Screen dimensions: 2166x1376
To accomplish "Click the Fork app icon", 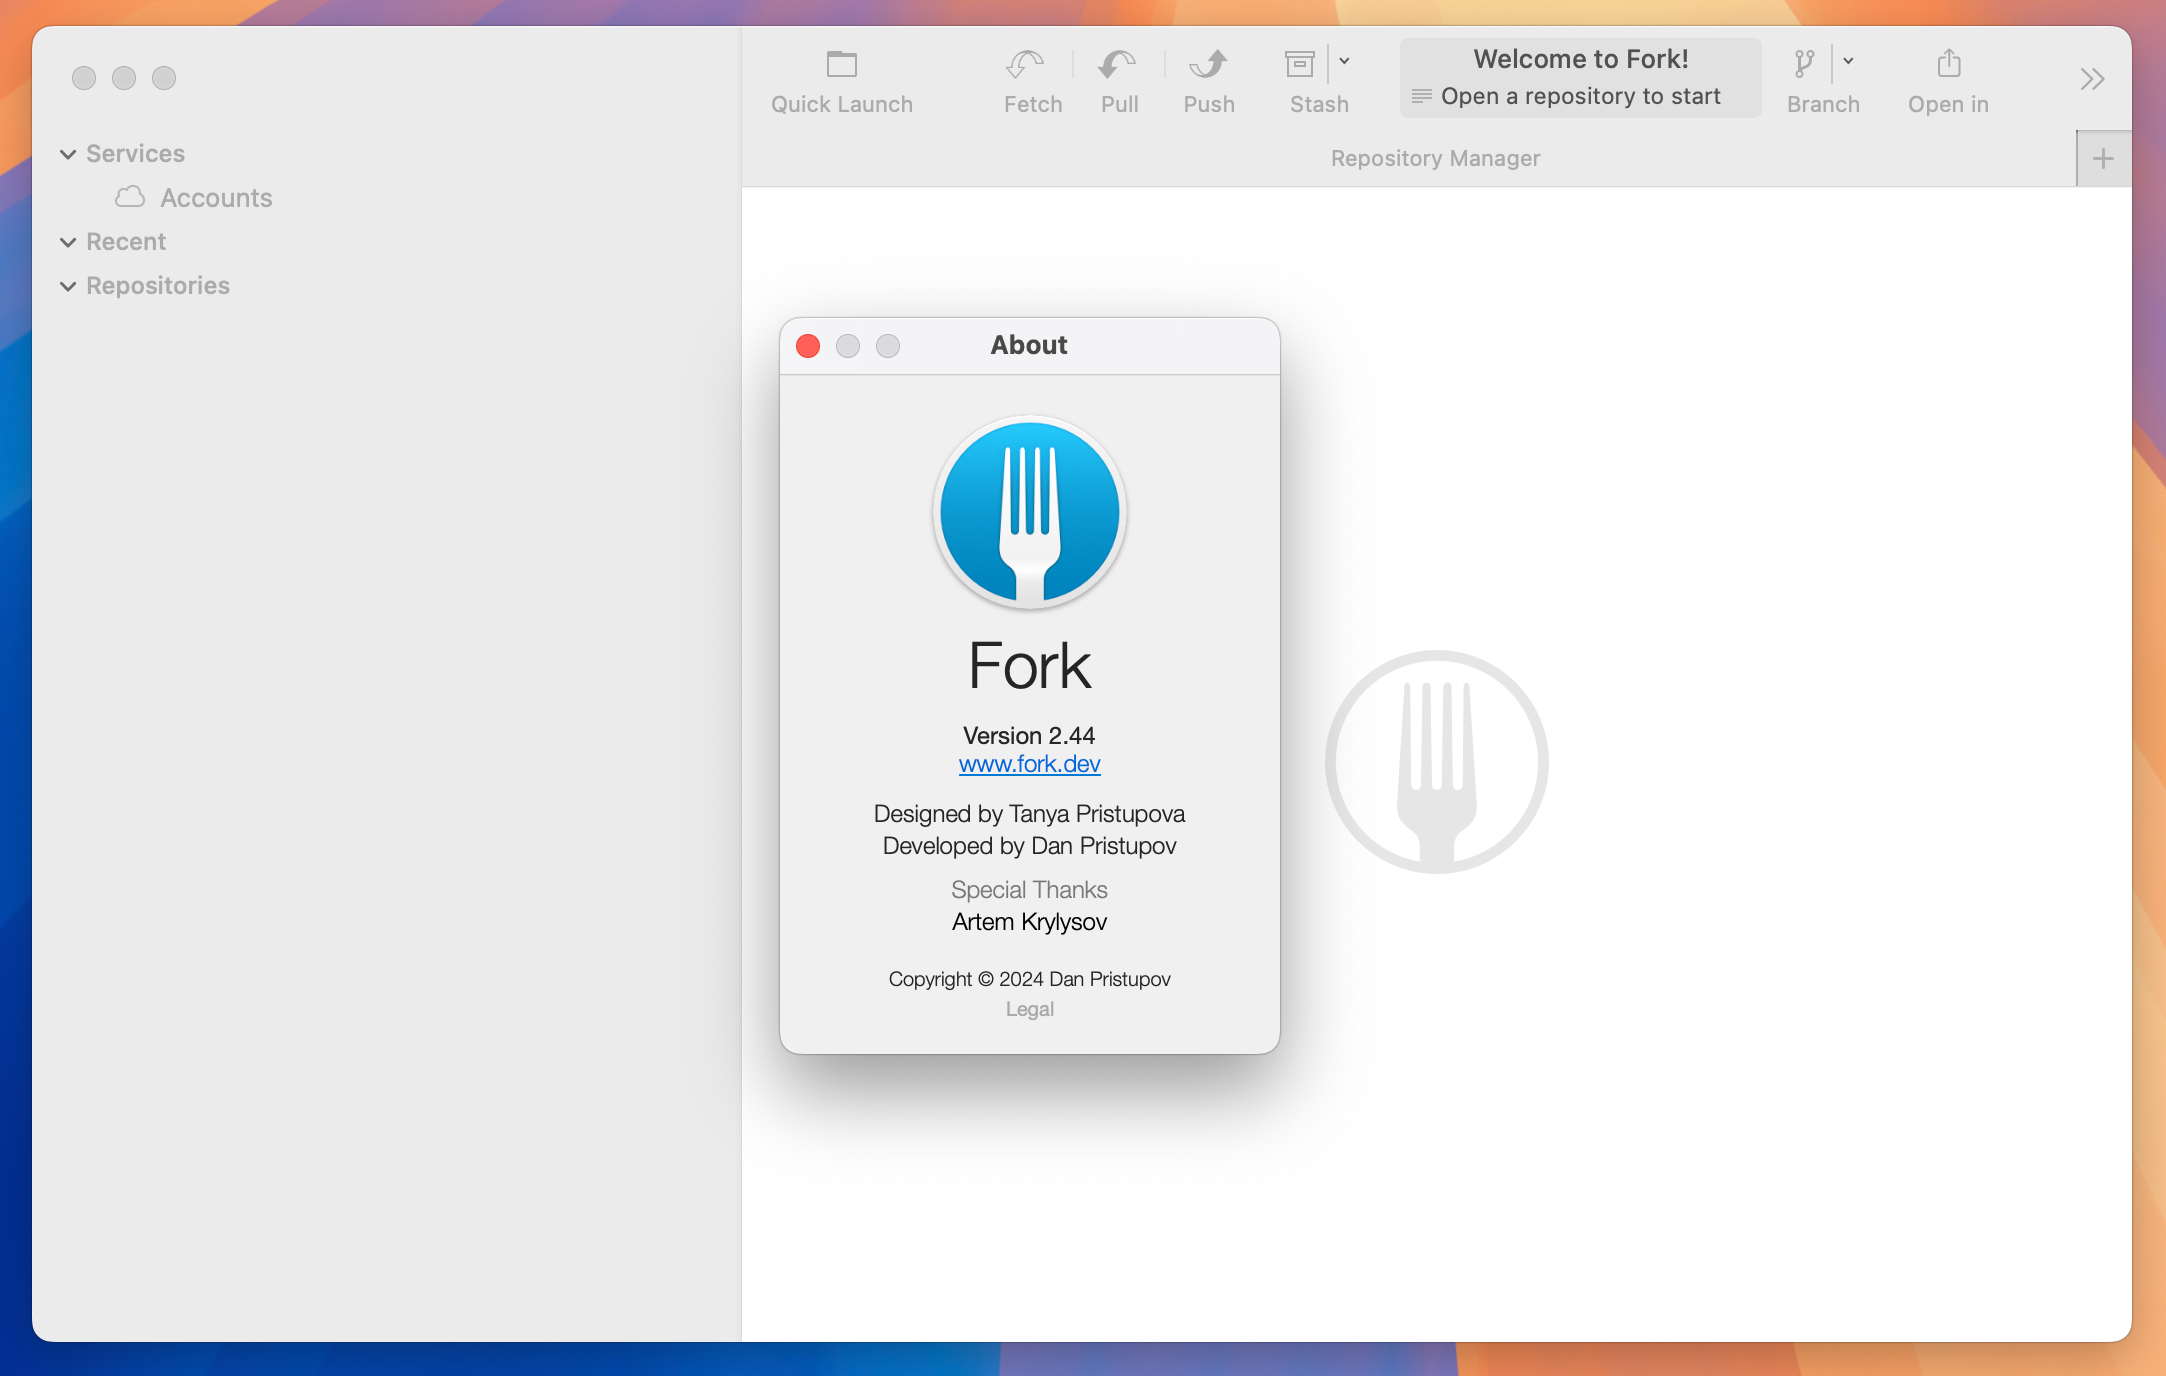I will point(1029,511).
